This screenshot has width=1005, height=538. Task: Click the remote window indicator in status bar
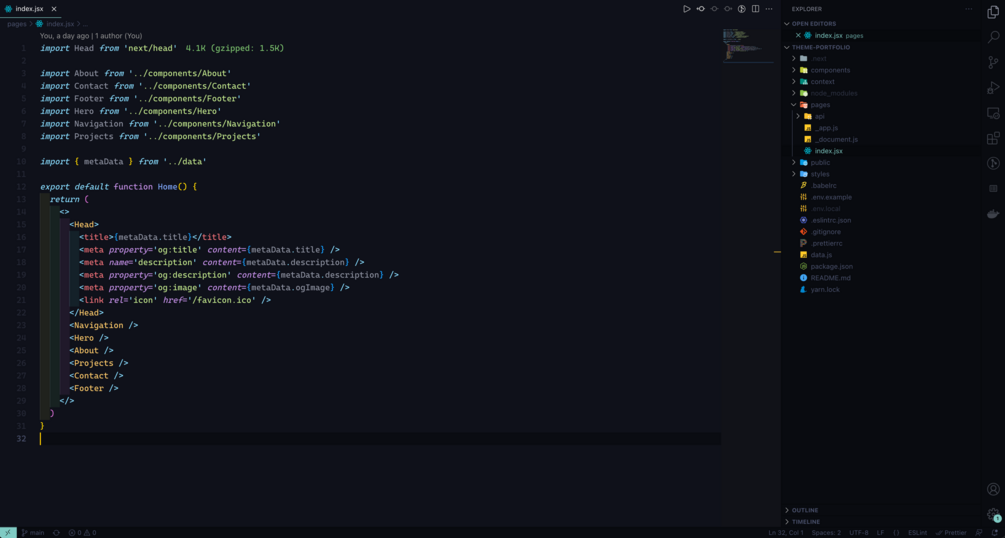8,533
